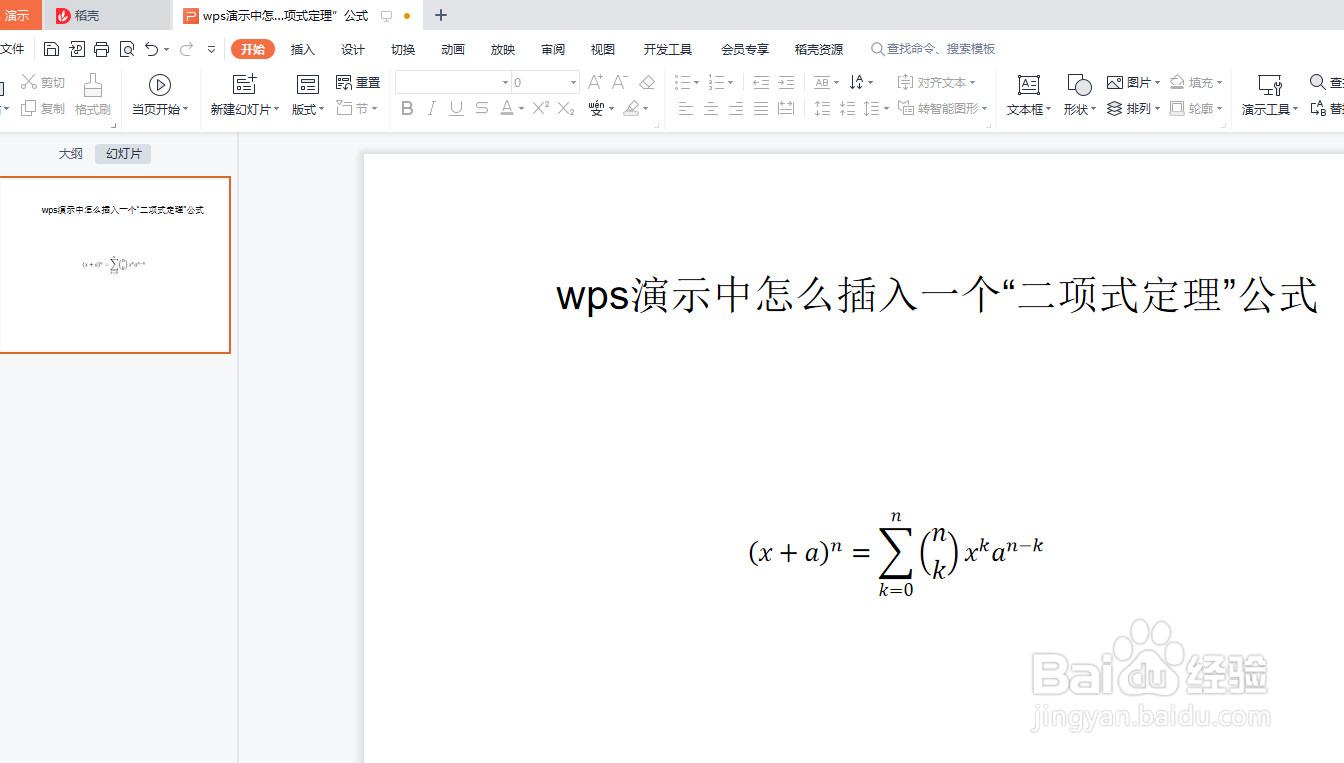Toggle Superscript X² formatting
The height and width of the screenshot is (763, 1344).
(541, 108)
